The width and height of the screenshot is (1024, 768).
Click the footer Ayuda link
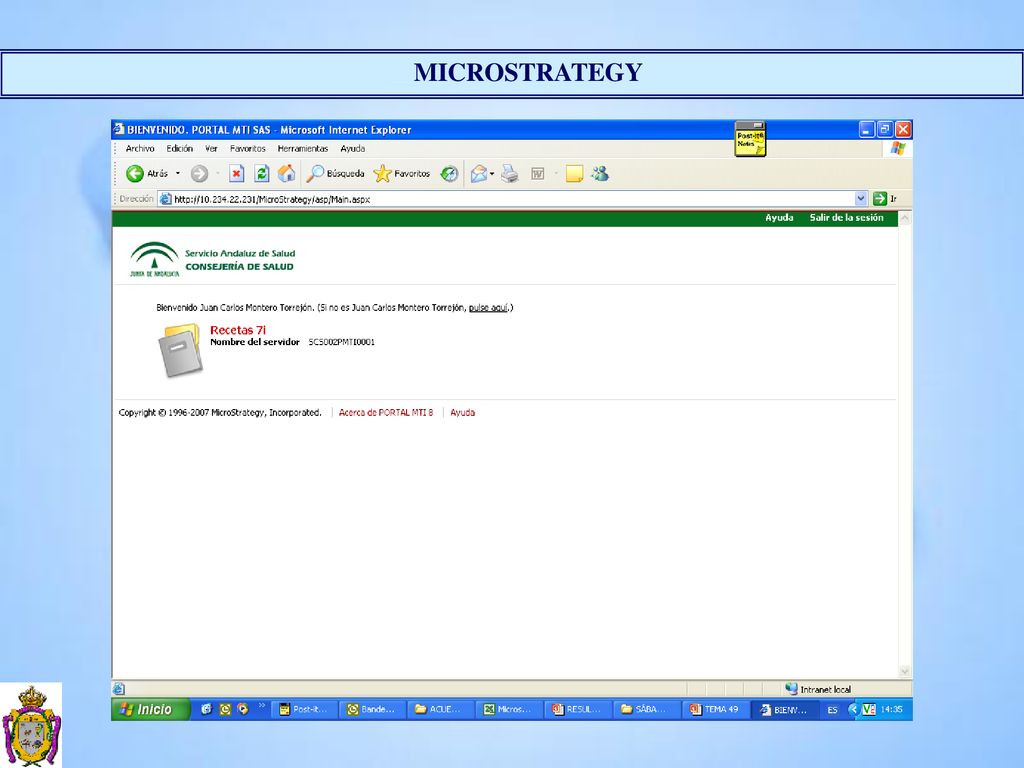pyautogui.click(x=462, y=413)
